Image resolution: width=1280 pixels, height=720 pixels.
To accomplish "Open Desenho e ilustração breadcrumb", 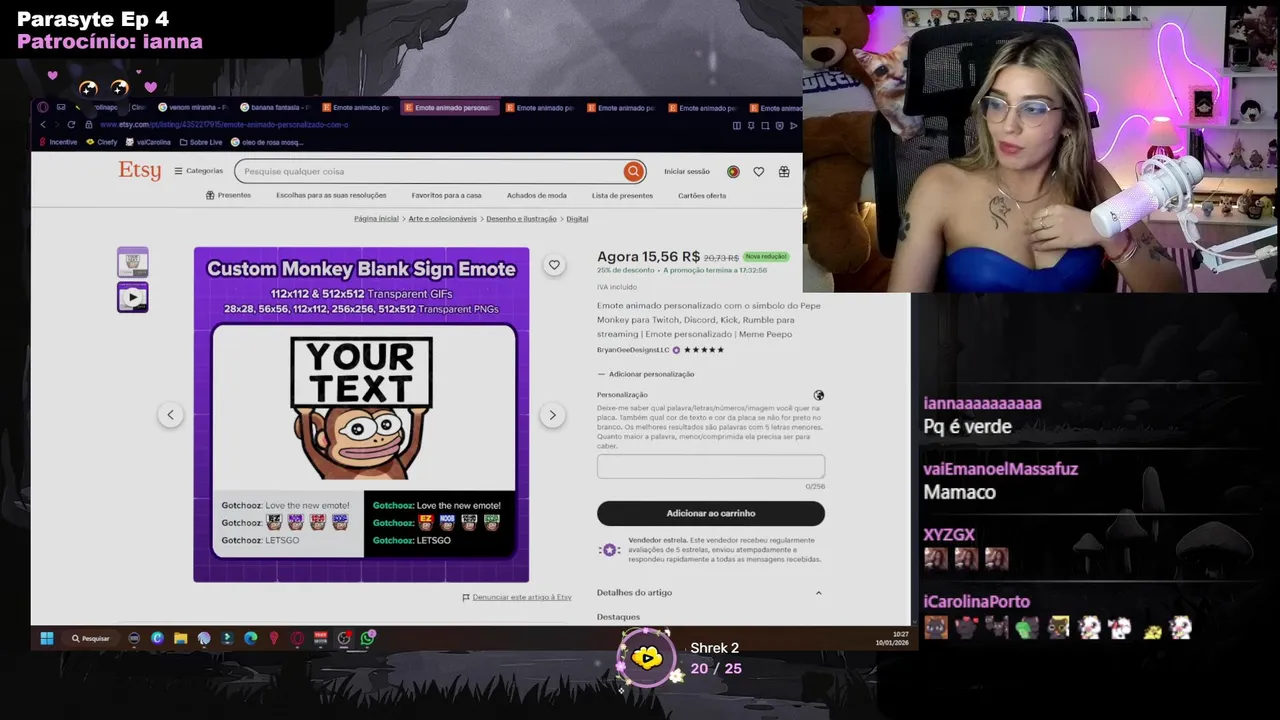I will click(521, 218).
